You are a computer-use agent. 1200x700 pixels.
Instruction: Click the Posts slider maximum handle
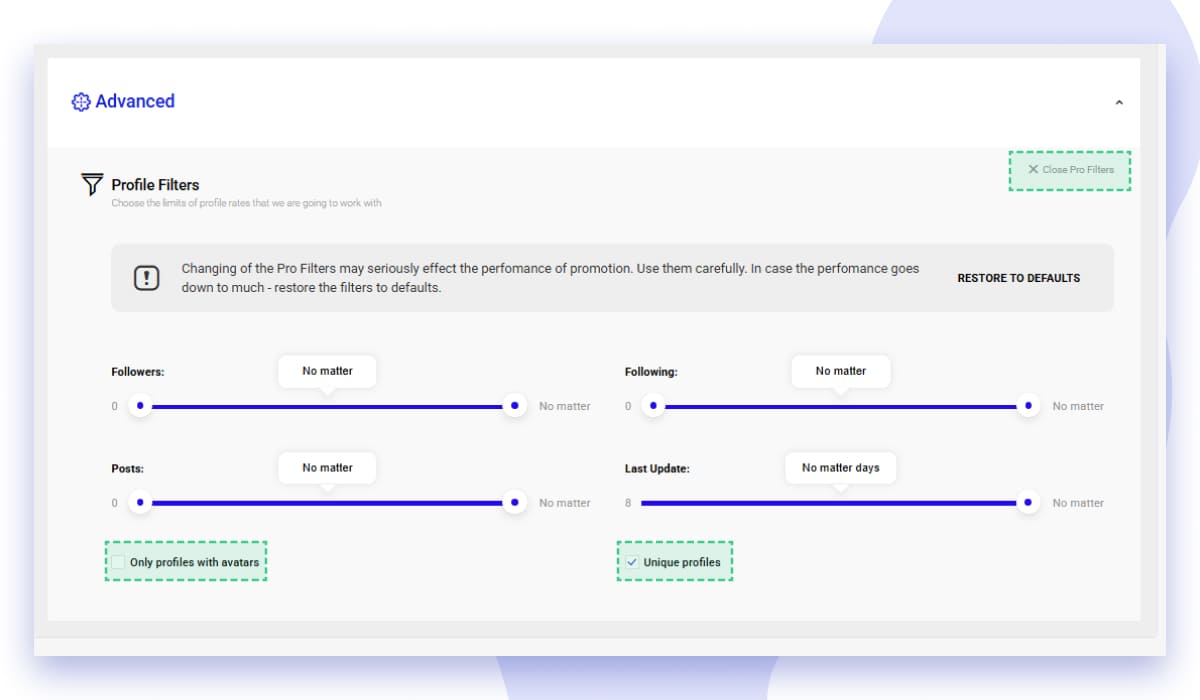point(515,503)
